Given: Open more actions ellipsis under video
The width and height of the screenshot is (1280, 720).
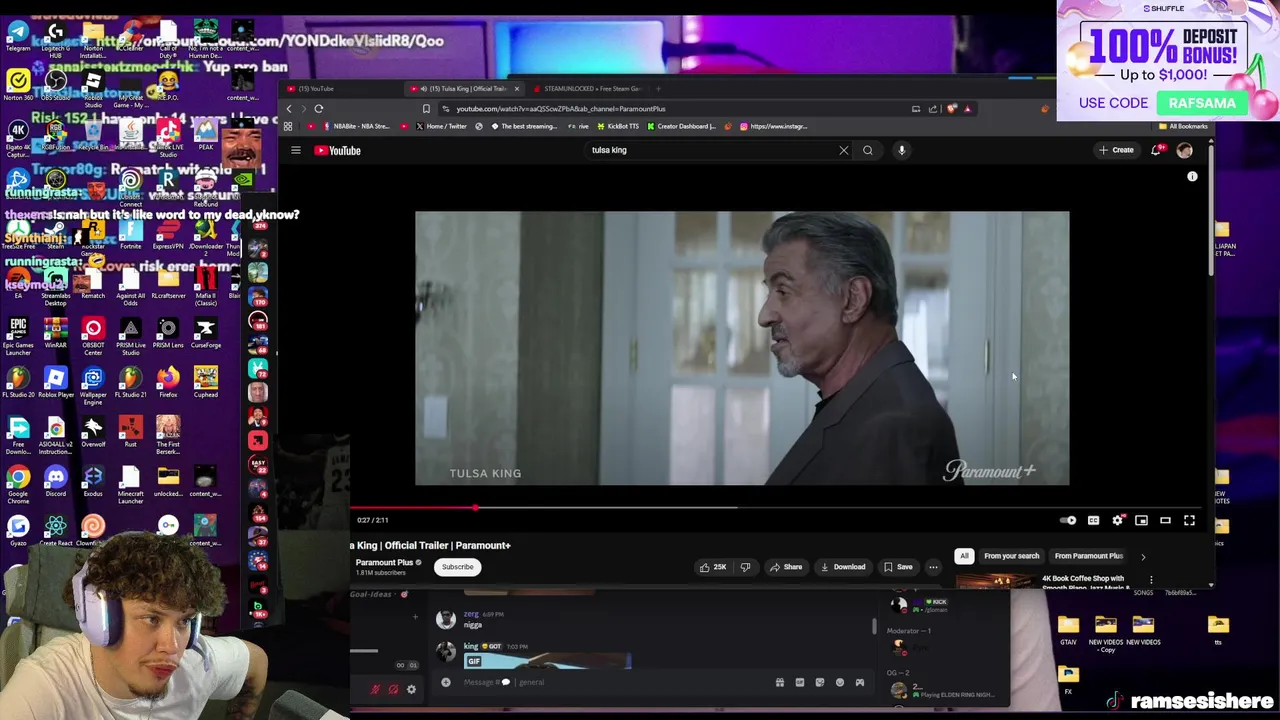Looking at the screenshot, I should pyautogui.click(x=933, y=567).
